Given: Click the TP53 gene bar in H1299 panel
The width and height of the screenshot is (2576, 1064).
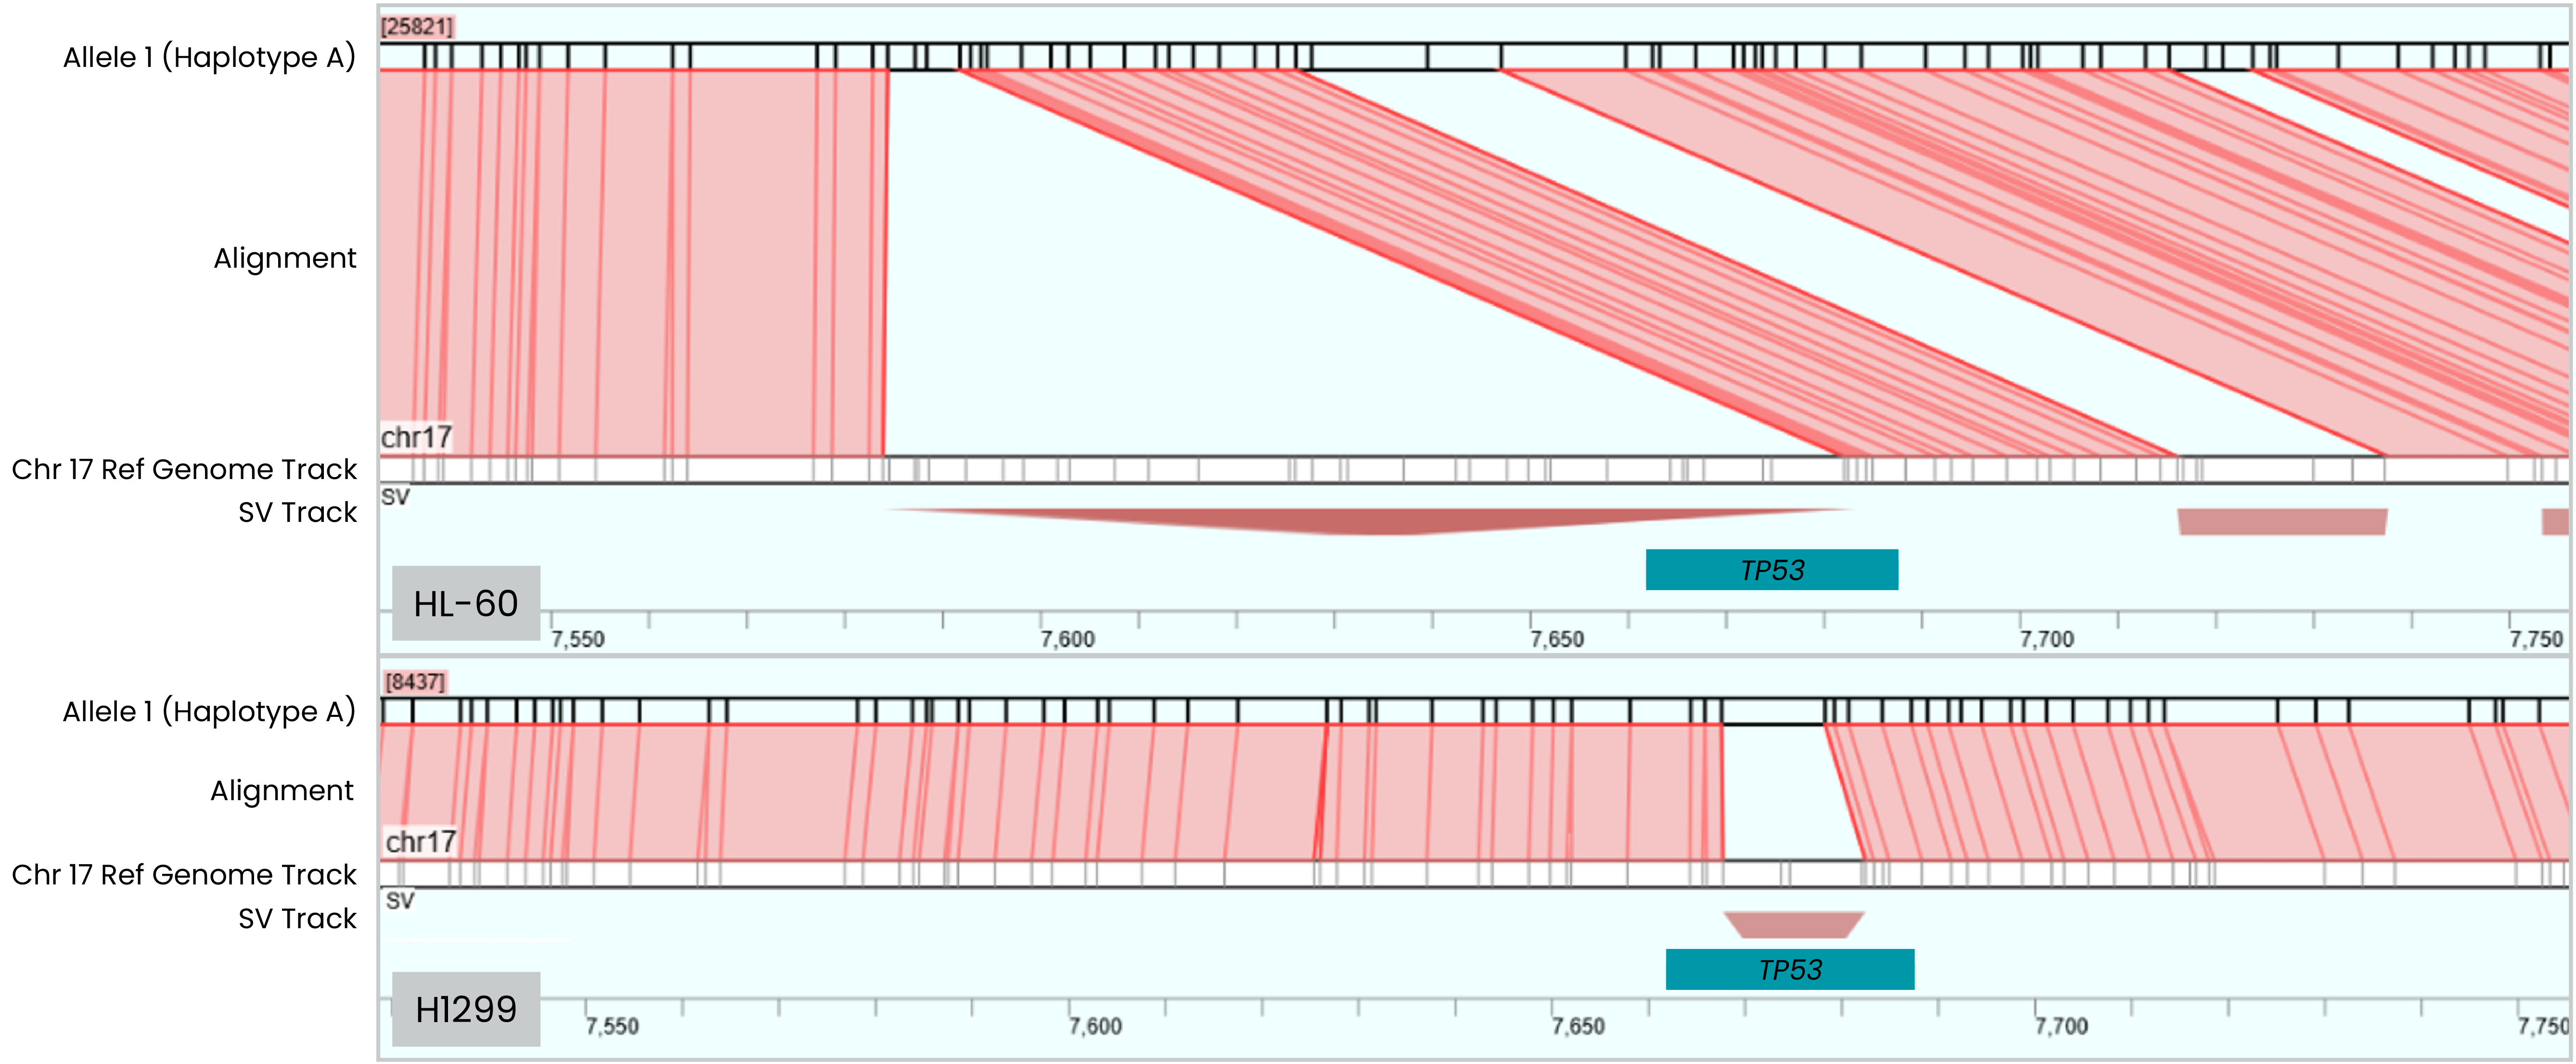Looking at the screenshot, I should click(x=1789, y=969).
